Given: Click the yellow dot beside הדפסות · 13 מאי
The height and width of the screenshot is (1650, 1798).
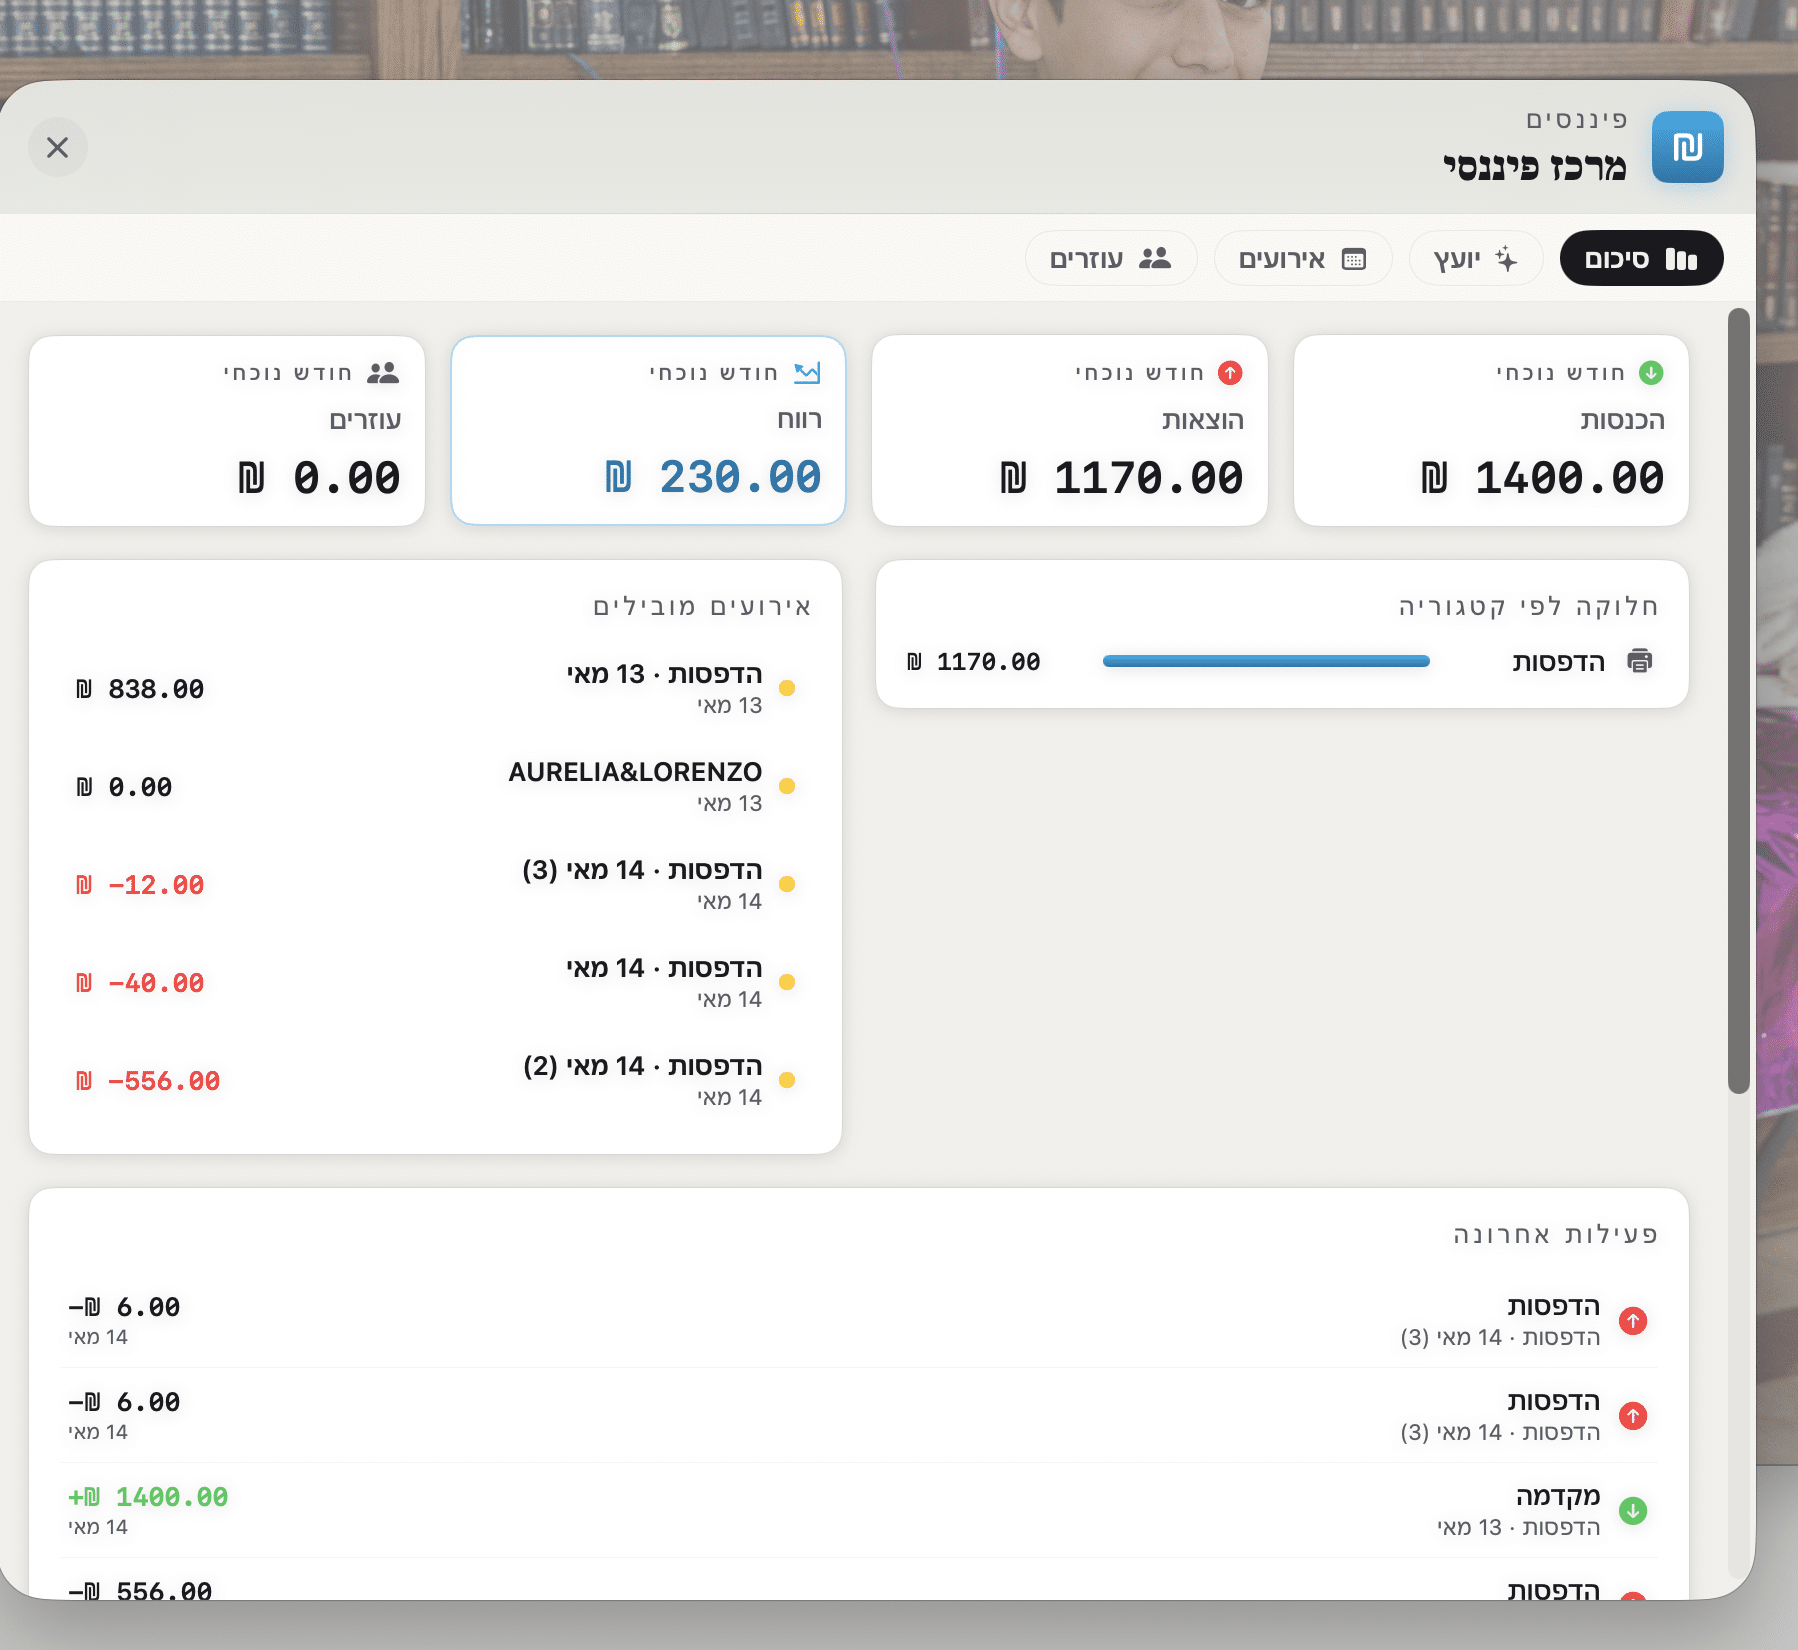Looking at the screenshot, I should coord(787,688).
